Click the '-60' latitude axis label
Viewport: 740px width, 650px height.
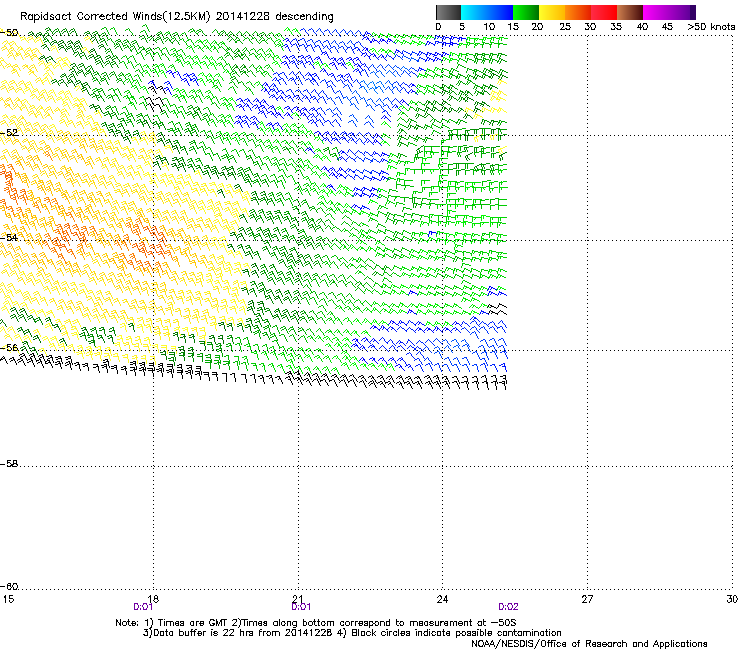(9, 586)
